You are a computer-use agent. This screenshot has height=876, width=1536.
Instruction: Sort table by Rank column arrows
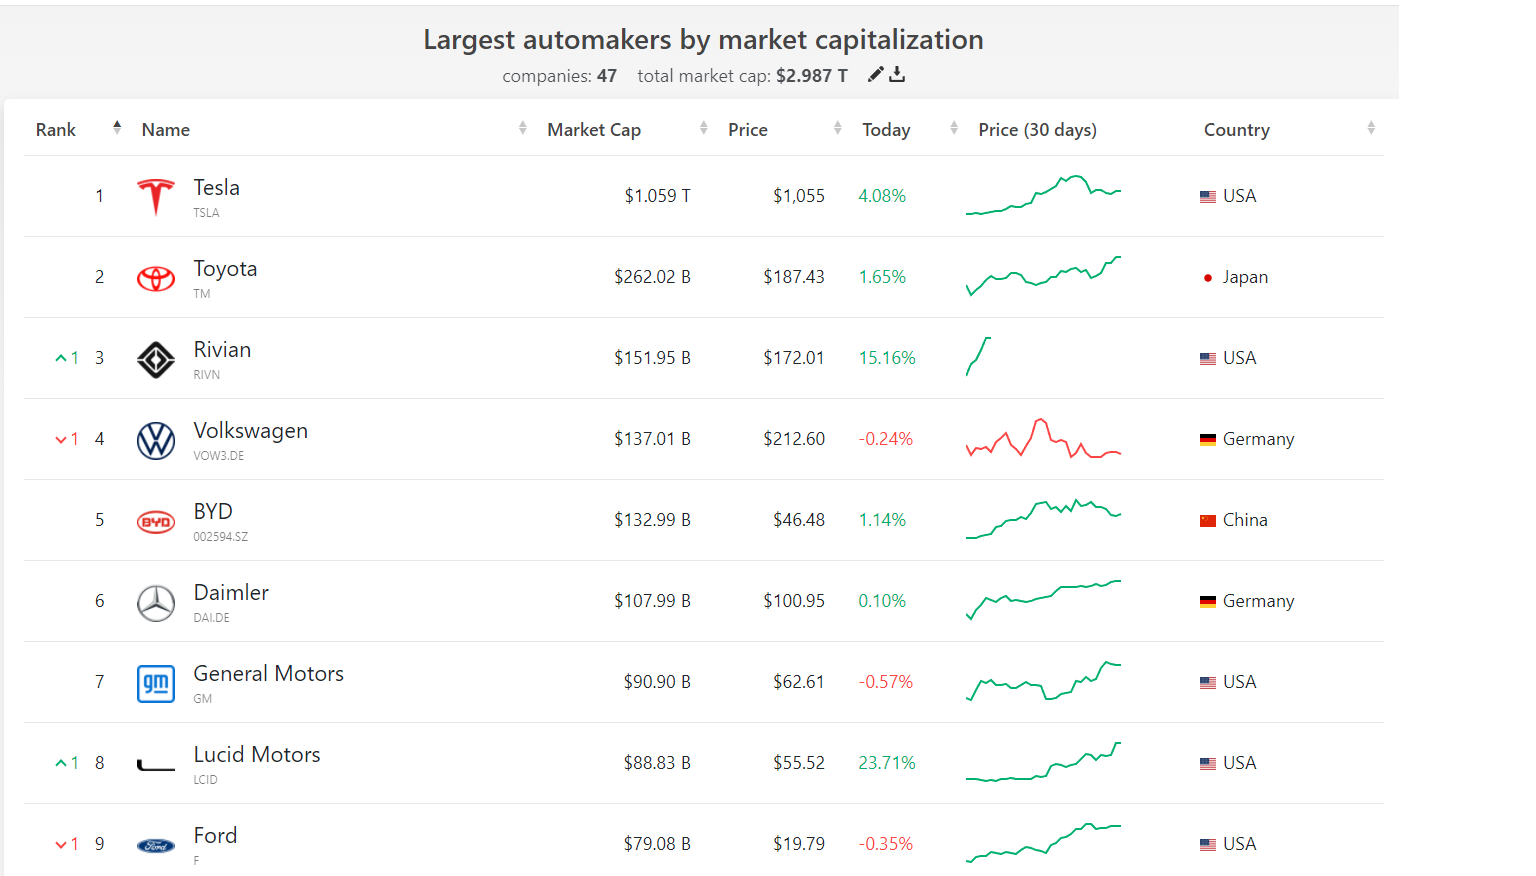[x=117, y=128]
